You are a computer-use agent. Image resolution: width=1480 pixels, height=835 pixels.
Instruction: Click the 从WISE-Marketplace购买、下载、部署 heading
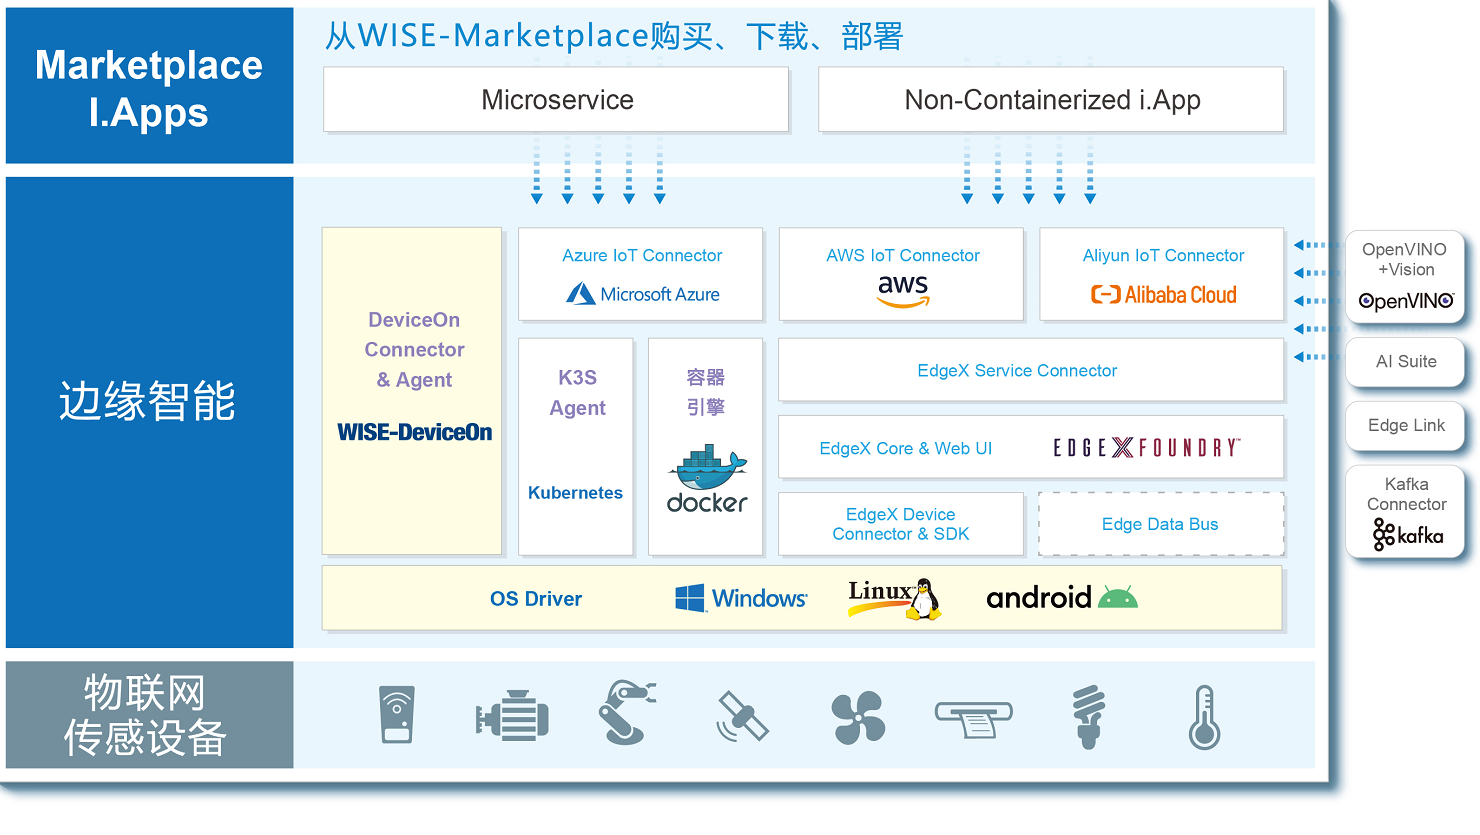614,36
